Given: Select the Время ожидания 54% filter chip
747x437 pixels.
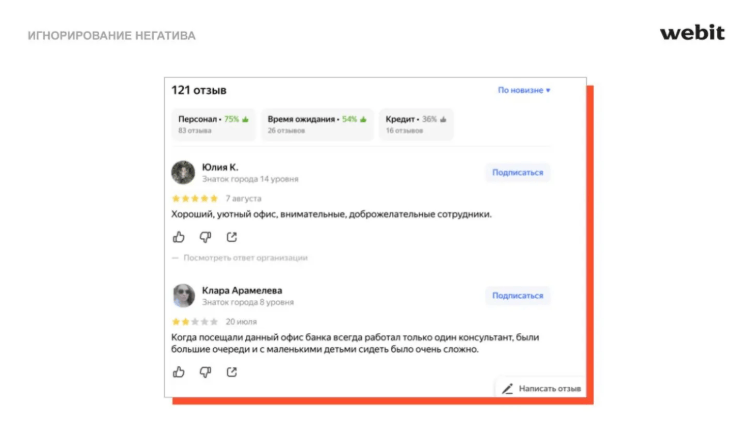Looking at the screenshot, I should pyautogui.click(x=317, y=124).
